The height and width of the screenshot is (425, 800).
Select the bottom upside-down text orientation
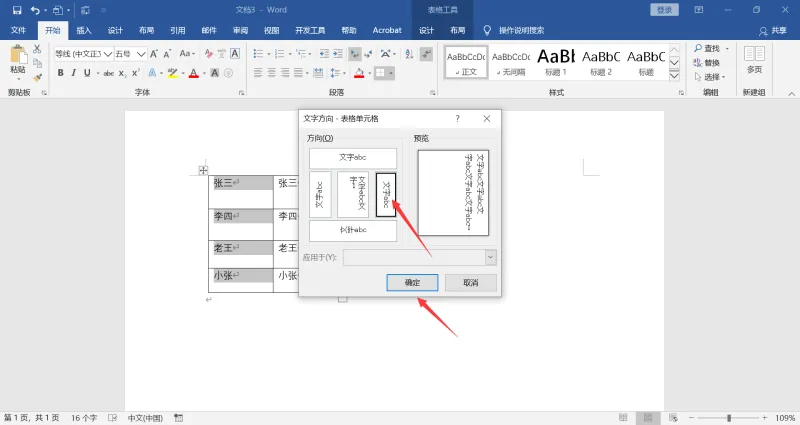(353, 231)
